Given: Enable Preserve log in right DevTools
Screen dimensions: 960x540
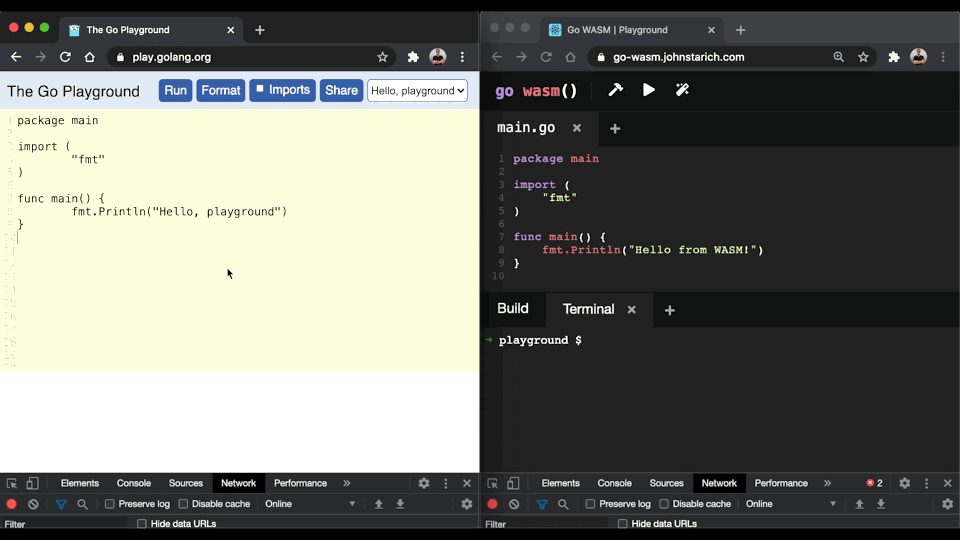Looking at the screenshot, I should tap(590, 504).
